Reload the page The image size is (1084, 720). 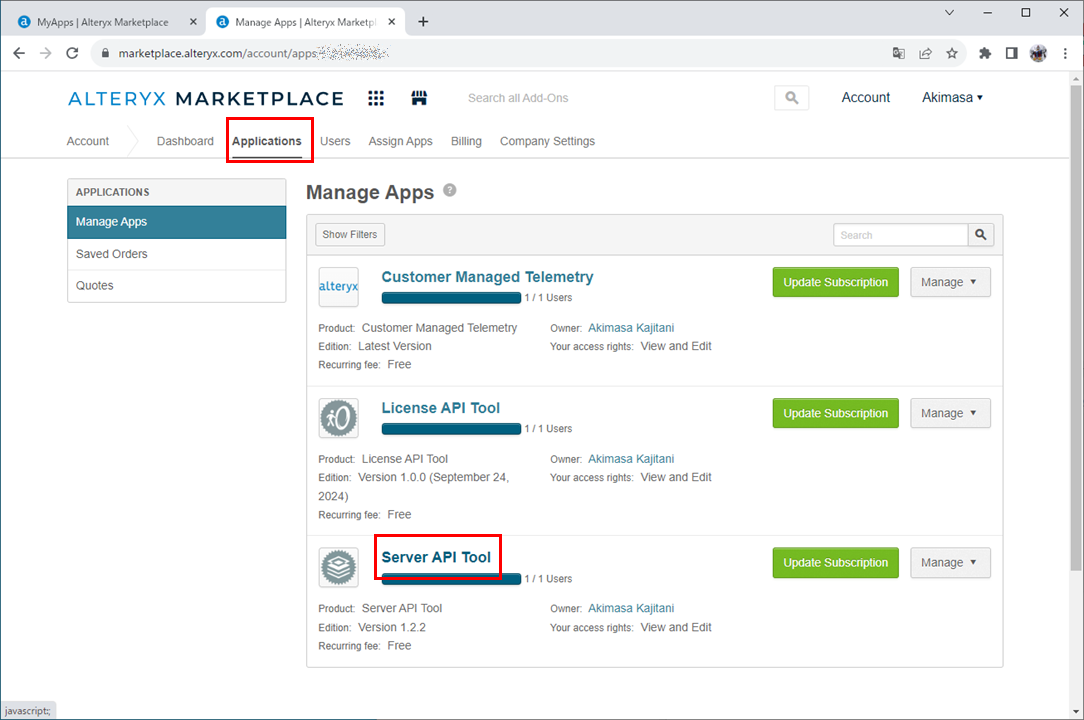[x=72, y=53]
